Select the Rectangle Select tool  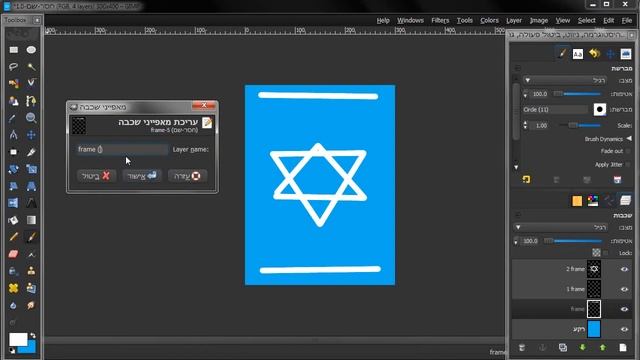13,50
